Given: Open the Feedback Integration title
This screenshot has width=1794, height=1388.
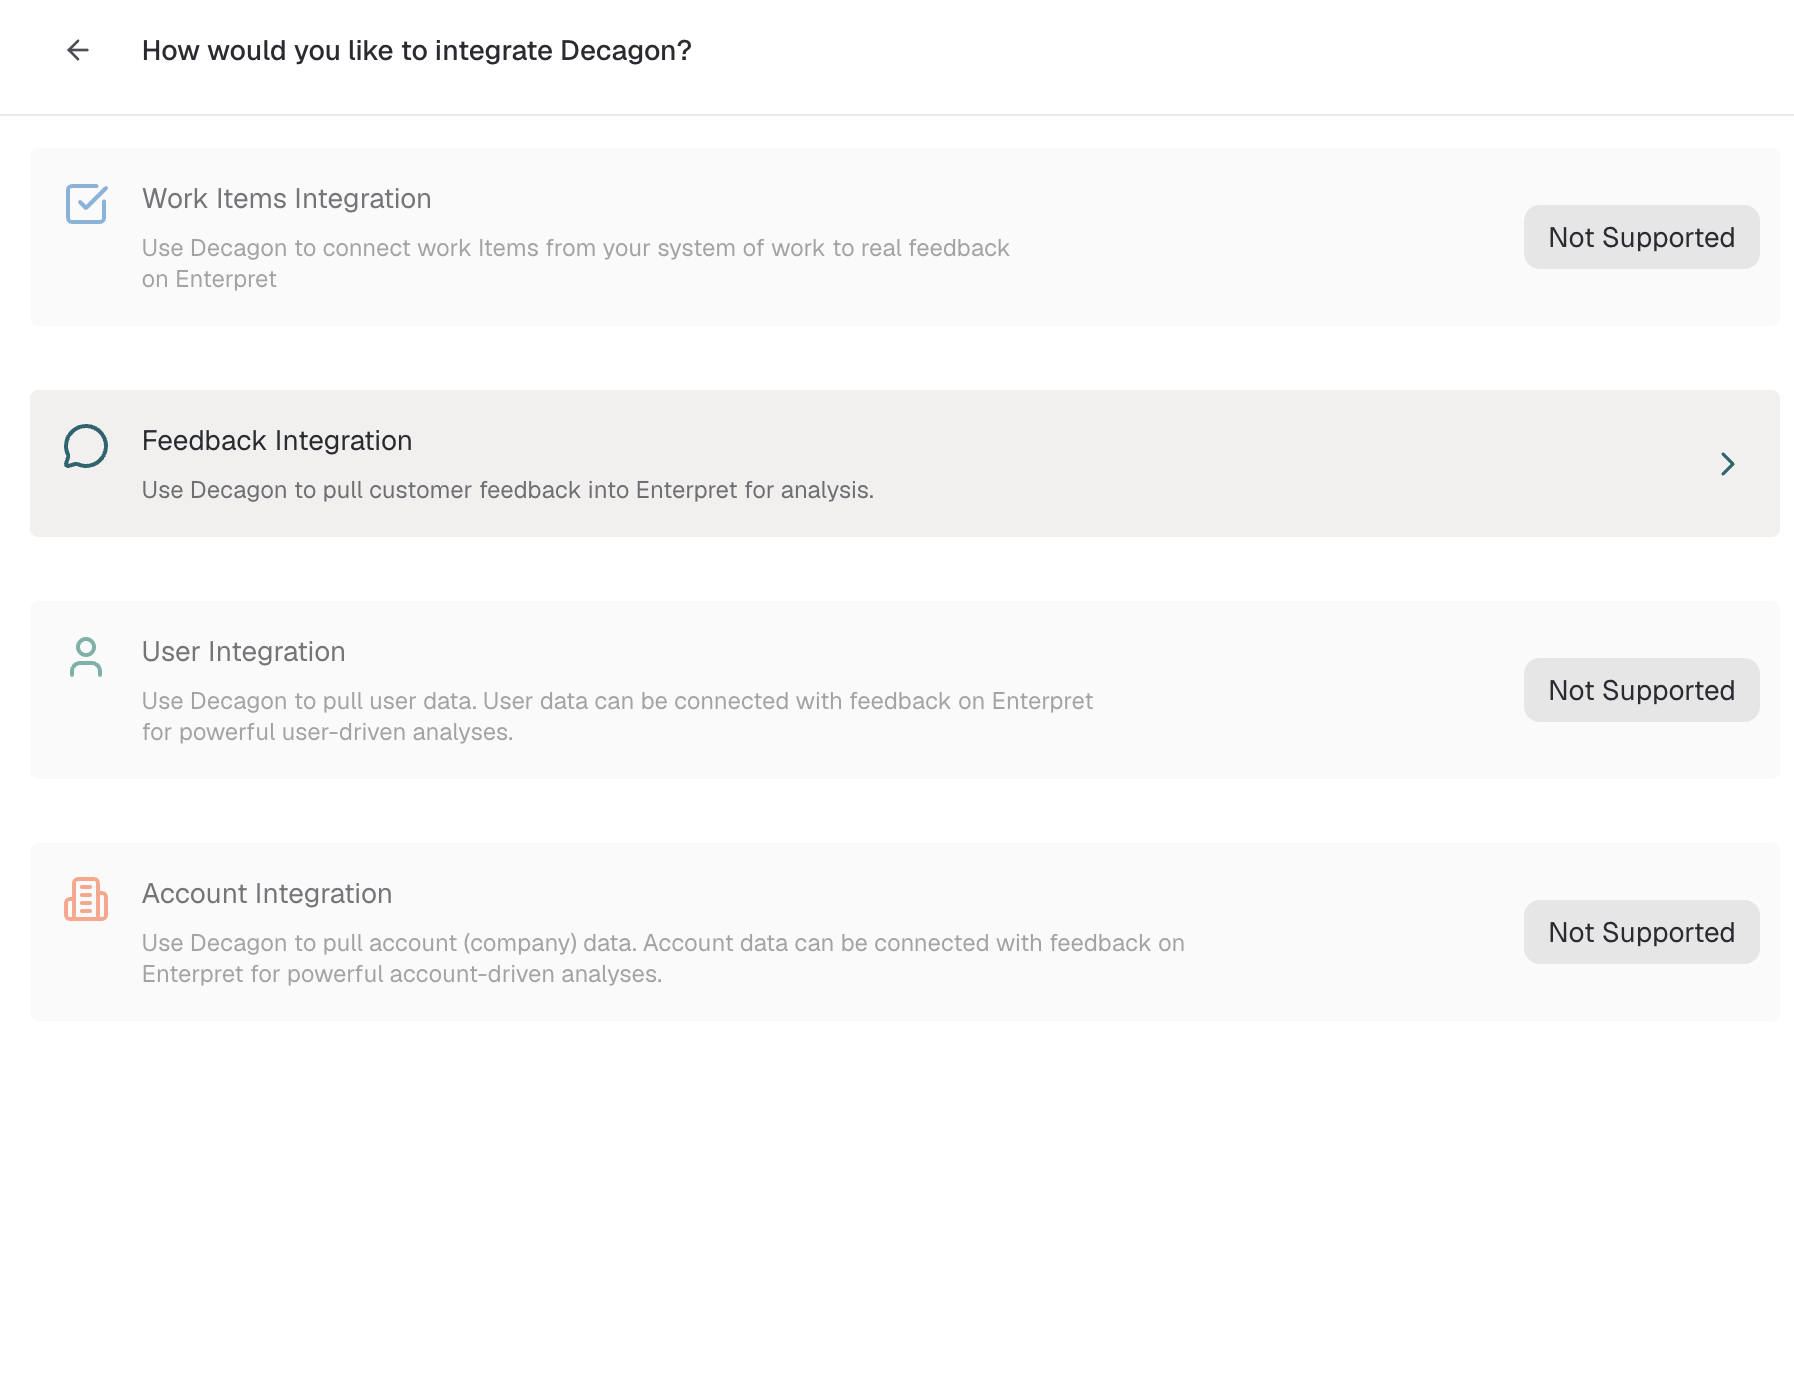Looking at the screenshot, I should coord(277,441).
